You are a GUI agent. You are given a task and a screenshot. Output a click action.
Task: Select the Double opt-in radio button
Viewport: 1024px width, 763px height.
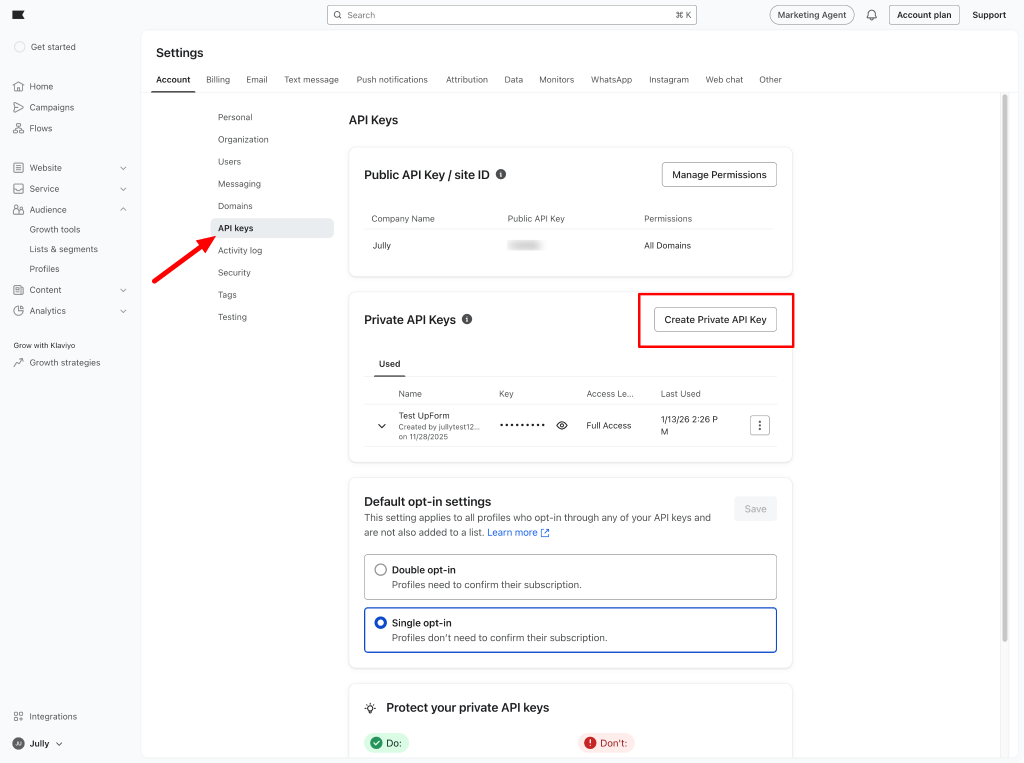[x=381, y=570]
